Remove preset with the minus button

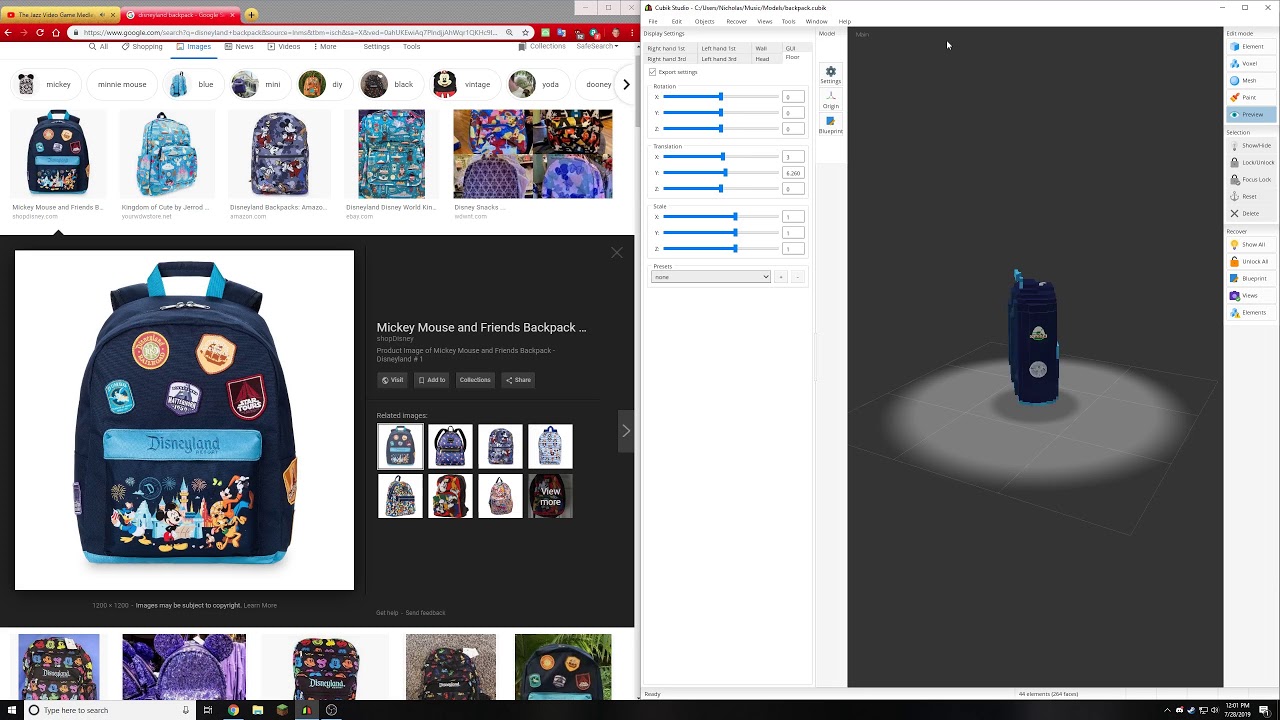tap(797, 277)
